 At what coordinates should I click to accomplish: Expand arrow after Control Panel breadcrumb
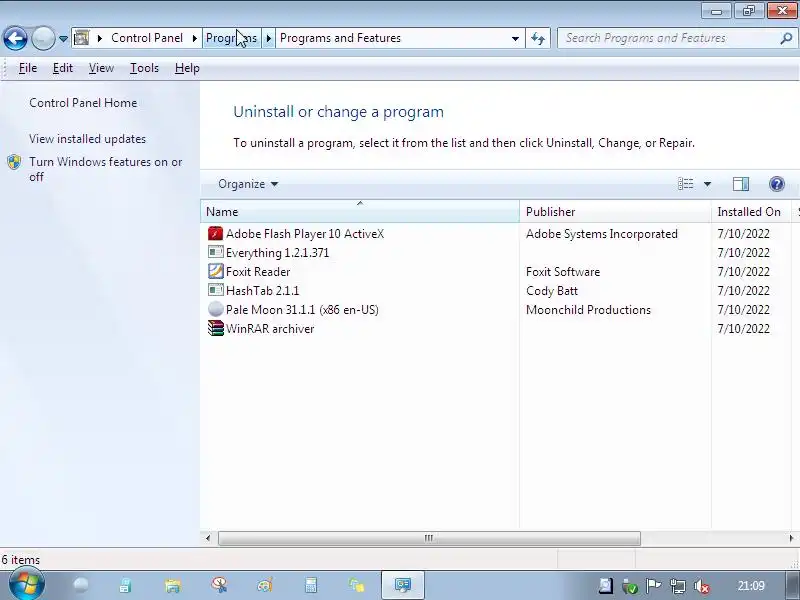pos(194,38)
